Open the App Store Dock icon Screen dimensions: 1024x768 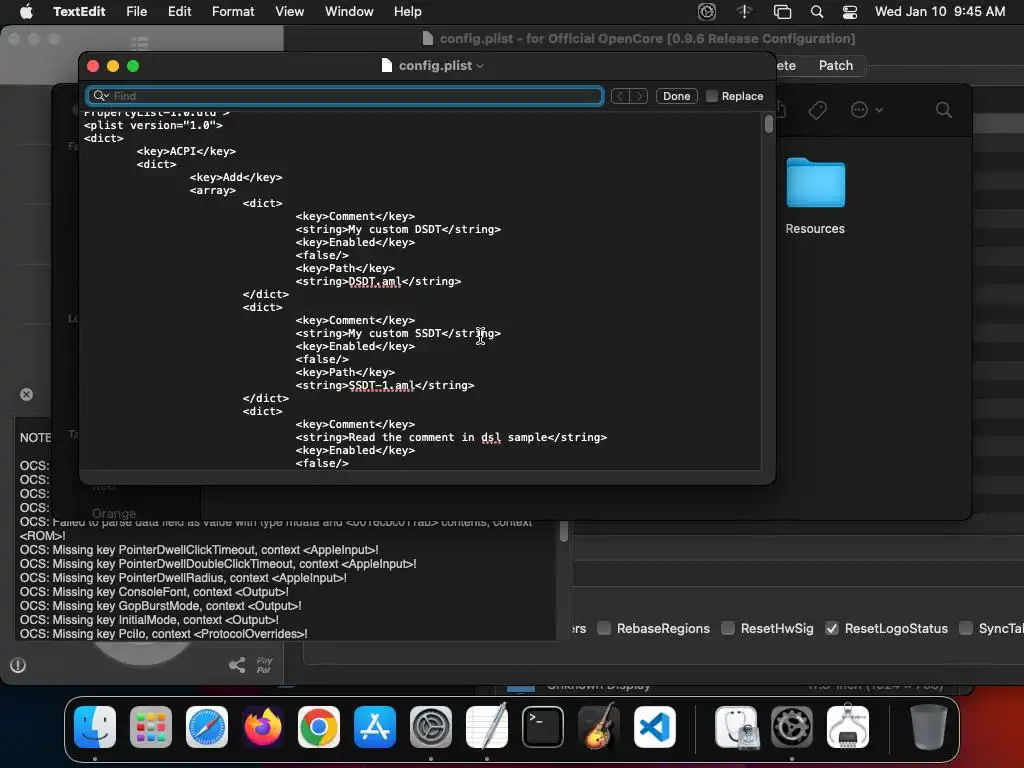click(375, 727)
